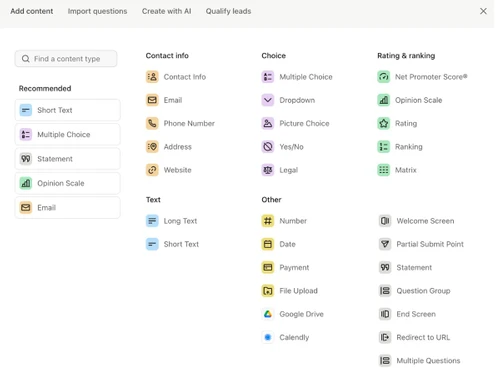Click the Picture Choice icon
The height and width of the screenshot is (375, 500).
click(268, 124)
